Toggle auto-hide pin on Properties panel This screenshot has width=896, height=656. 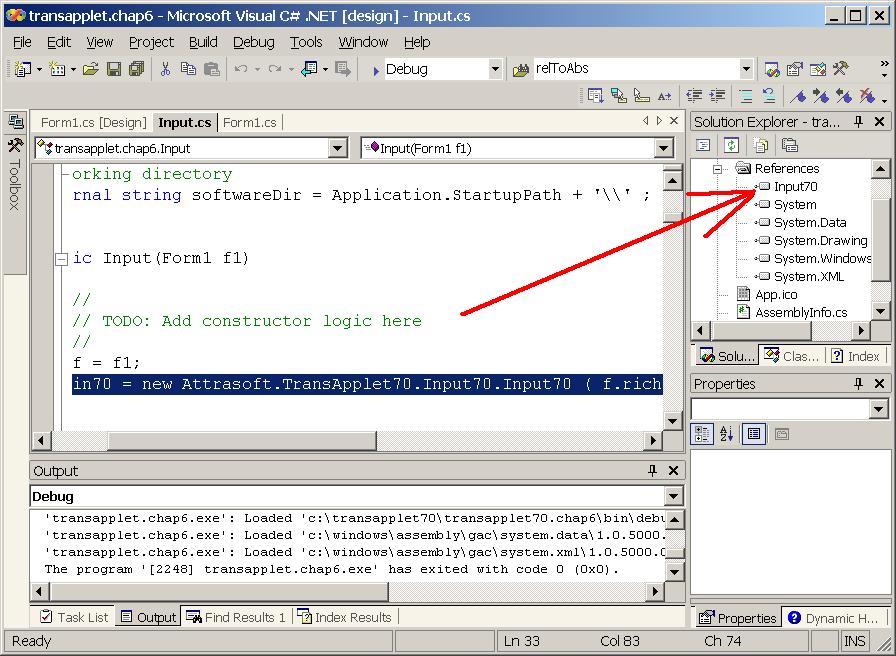click(x=858, y=384)
